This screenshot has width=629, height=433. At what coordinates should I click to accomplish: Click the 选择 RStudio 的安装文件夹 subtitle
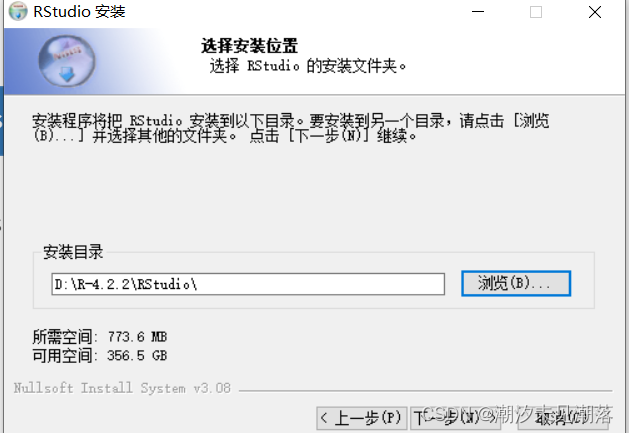pyautogui.click(x=308, y=66)
